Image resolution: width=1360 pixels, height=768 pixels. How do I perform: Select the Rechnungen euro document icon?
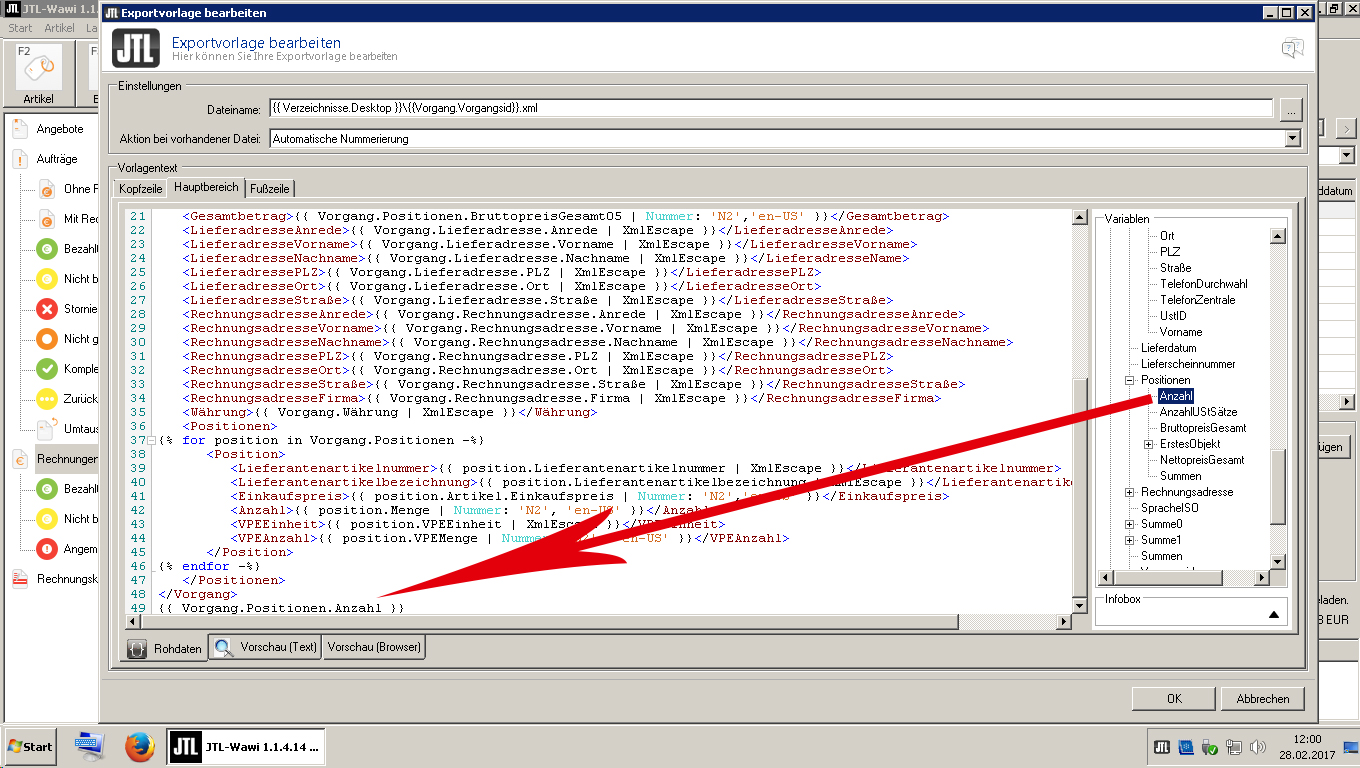20,459
